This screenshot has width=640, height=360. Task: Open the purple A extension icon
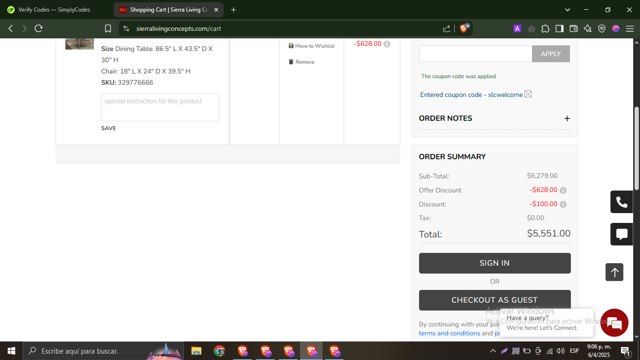(517, 29)
